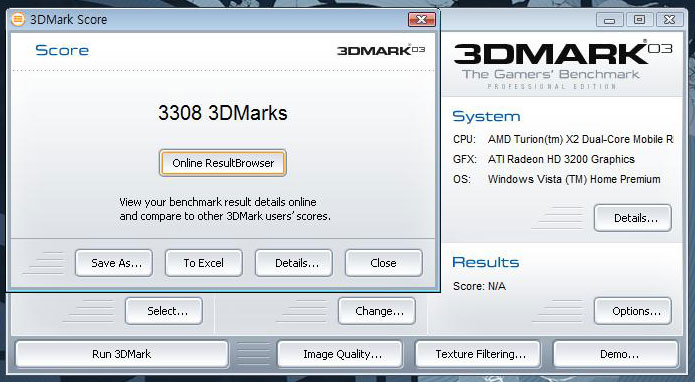Start benchmark with Run 3DMark
The width and height of the screenshot is (695, 382).
(x=122, y=354)
